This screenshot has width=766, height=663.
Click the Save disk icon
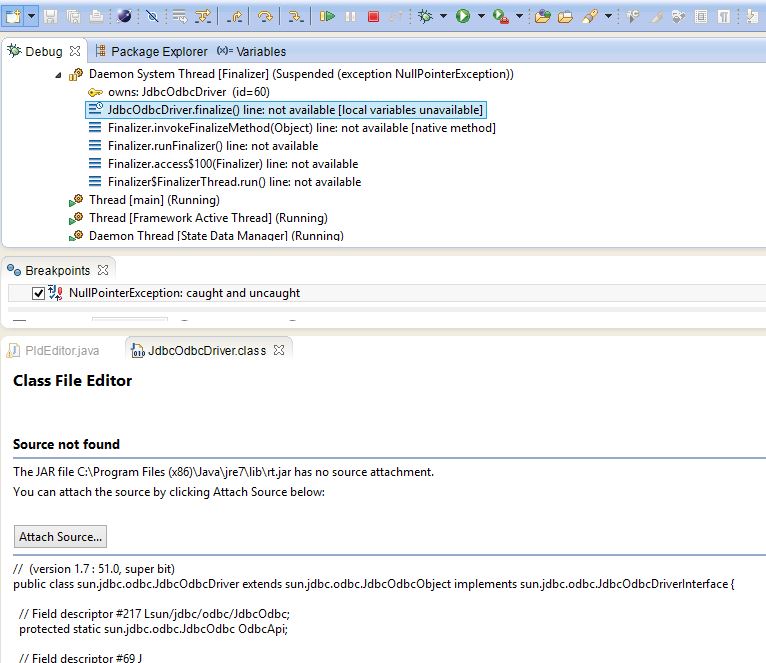click(50, 17)
